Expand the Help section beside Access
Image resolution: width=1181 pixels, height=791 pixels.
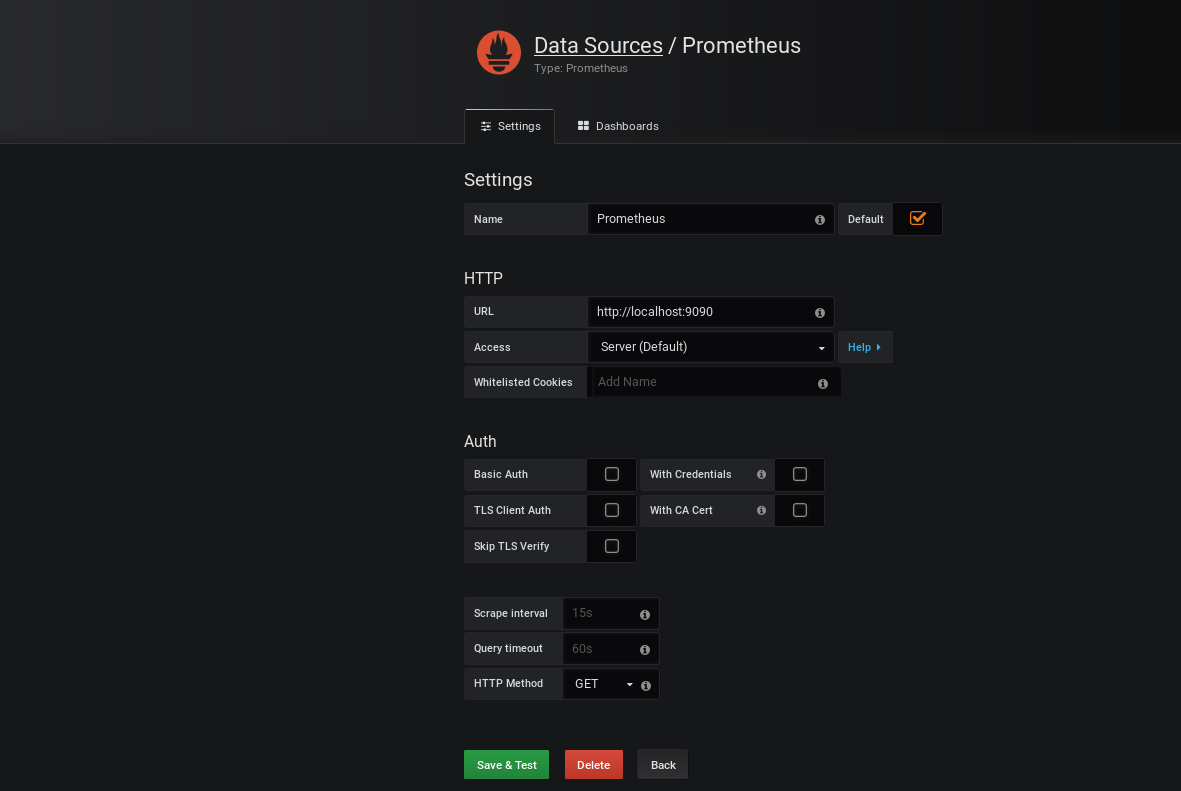864,346
